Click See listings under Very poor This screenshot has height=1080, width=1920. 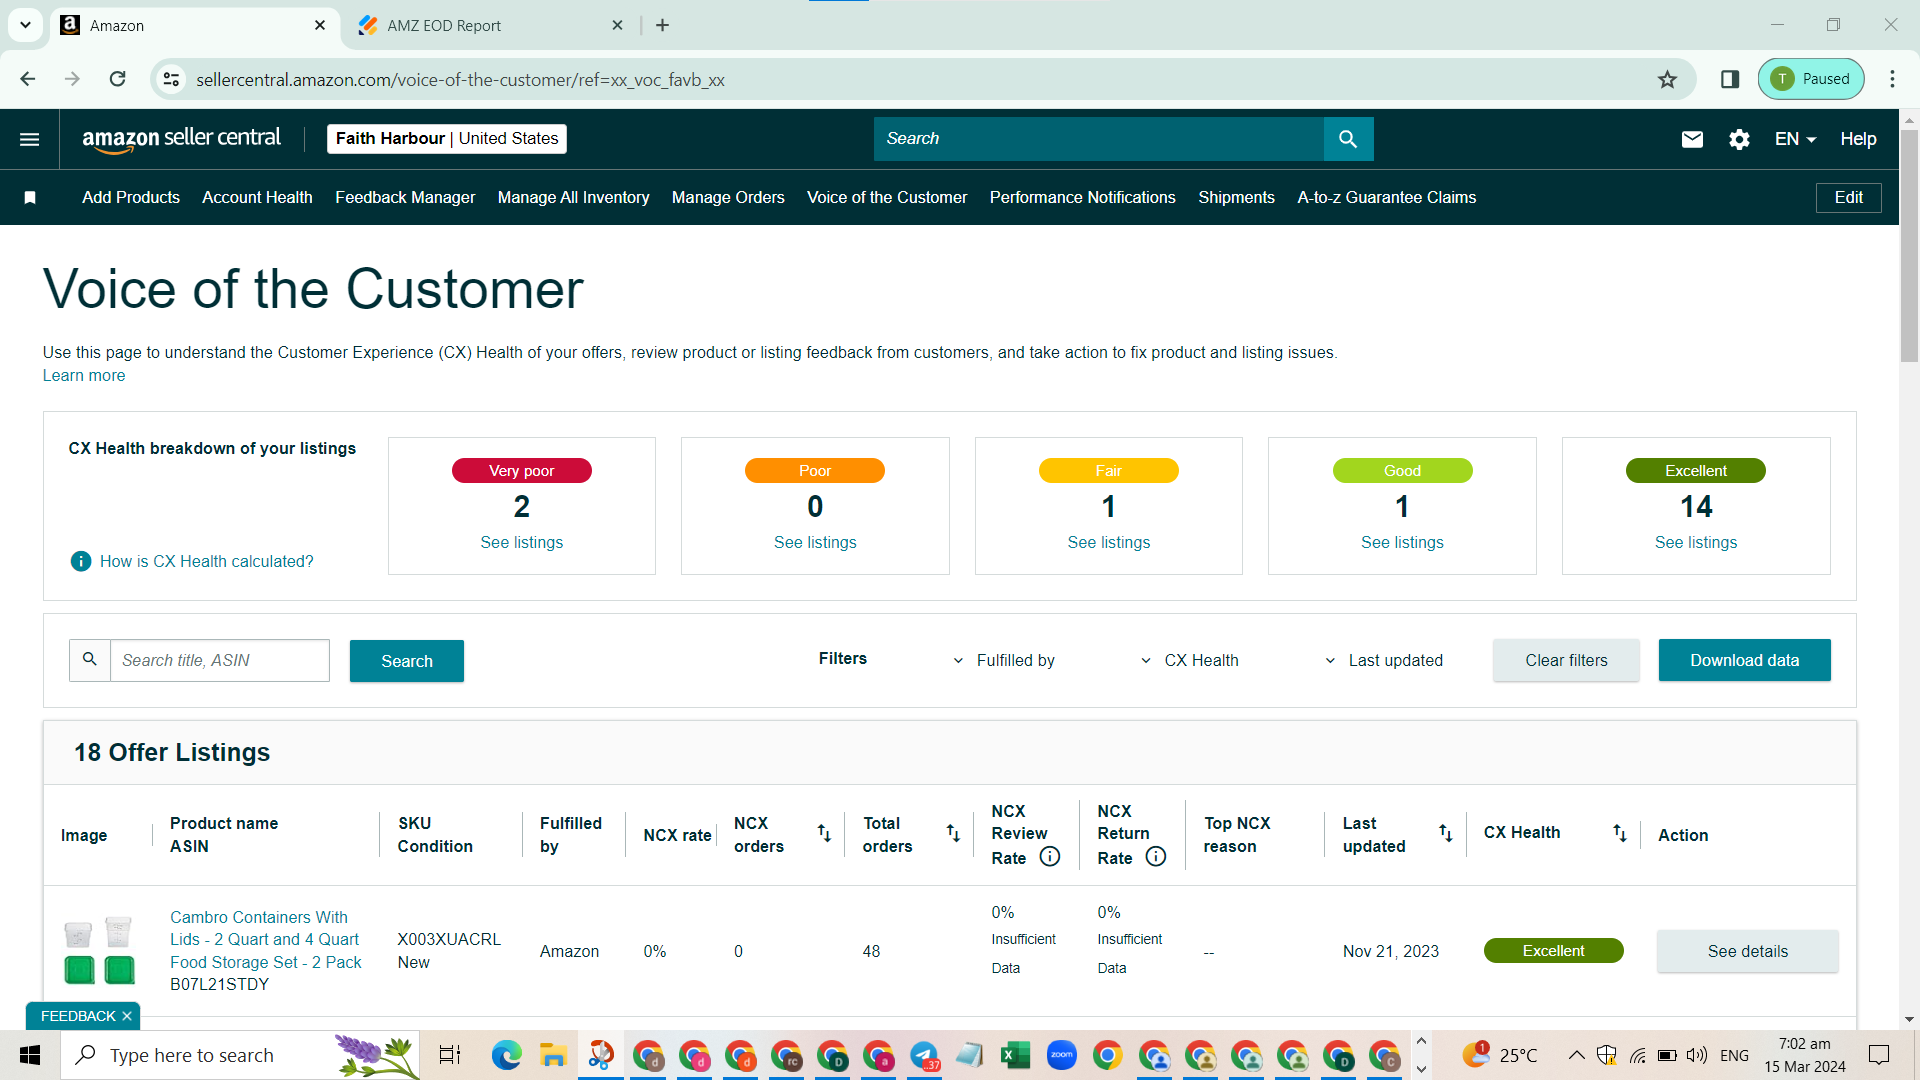click(522, 543)
